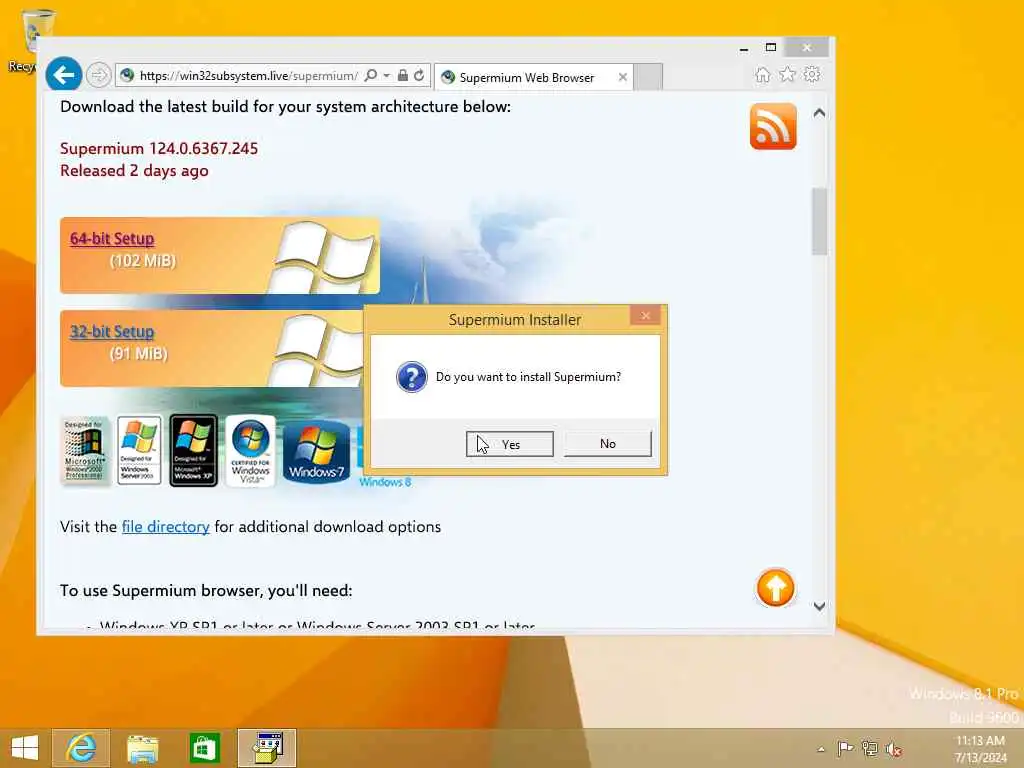The height and width of the screenshot is (768, 1024).
Task: Click the network tray icon
Action: pyautogui.click(x=869, y=748)
